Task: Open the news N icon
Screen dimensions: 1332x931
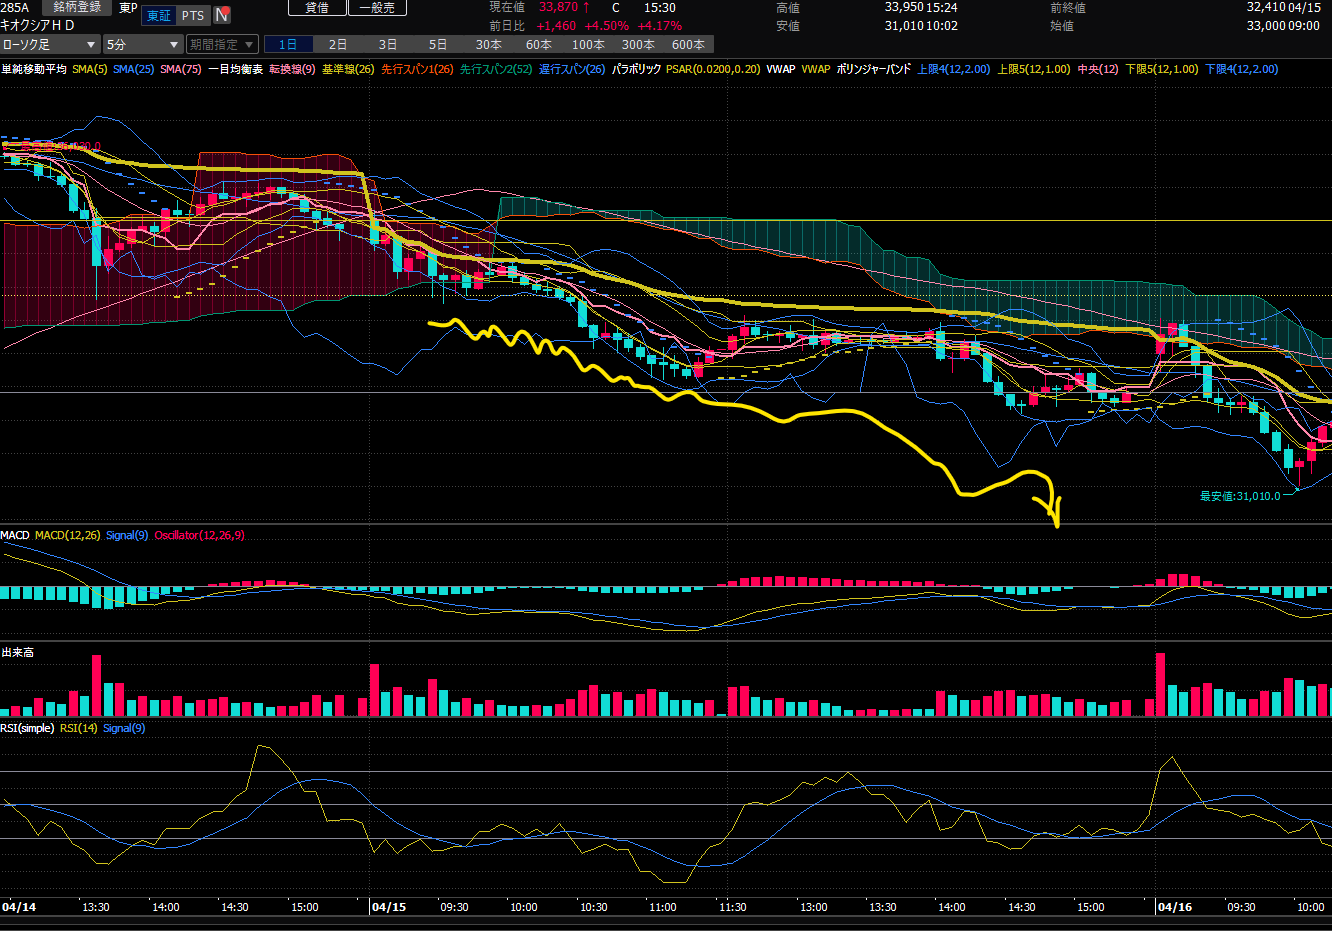Action: [222, 15]
